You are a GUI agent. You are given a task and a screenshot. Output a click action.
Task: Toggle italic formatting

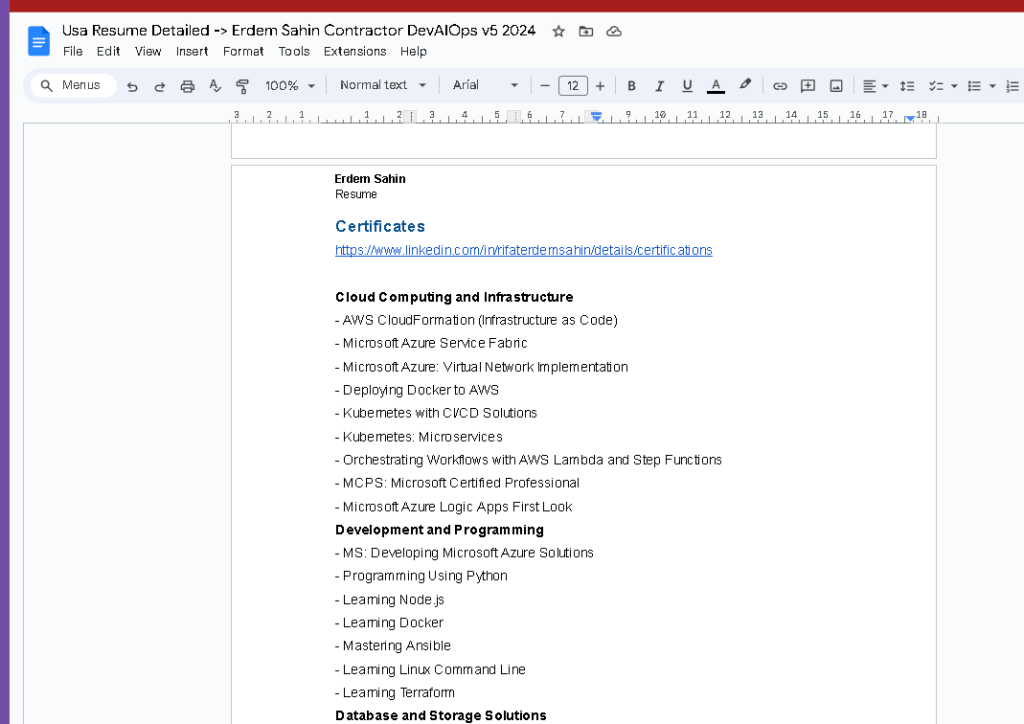pos(660,86)
